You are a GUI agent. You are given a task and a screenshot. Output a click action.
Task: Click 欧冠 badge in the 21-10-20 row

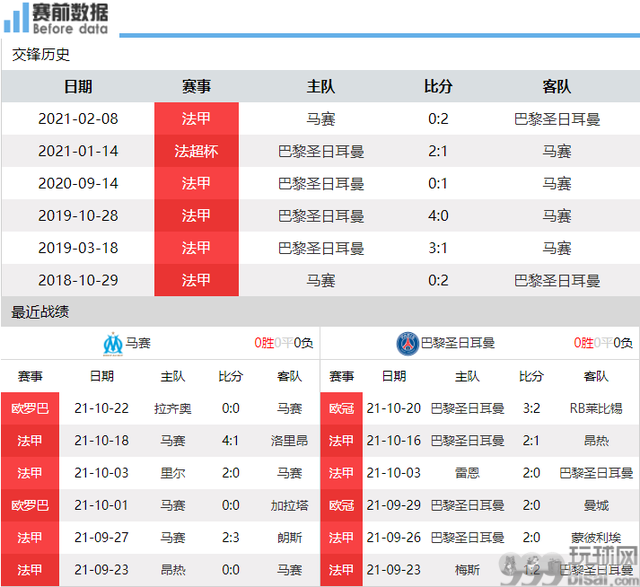(342, 409)
